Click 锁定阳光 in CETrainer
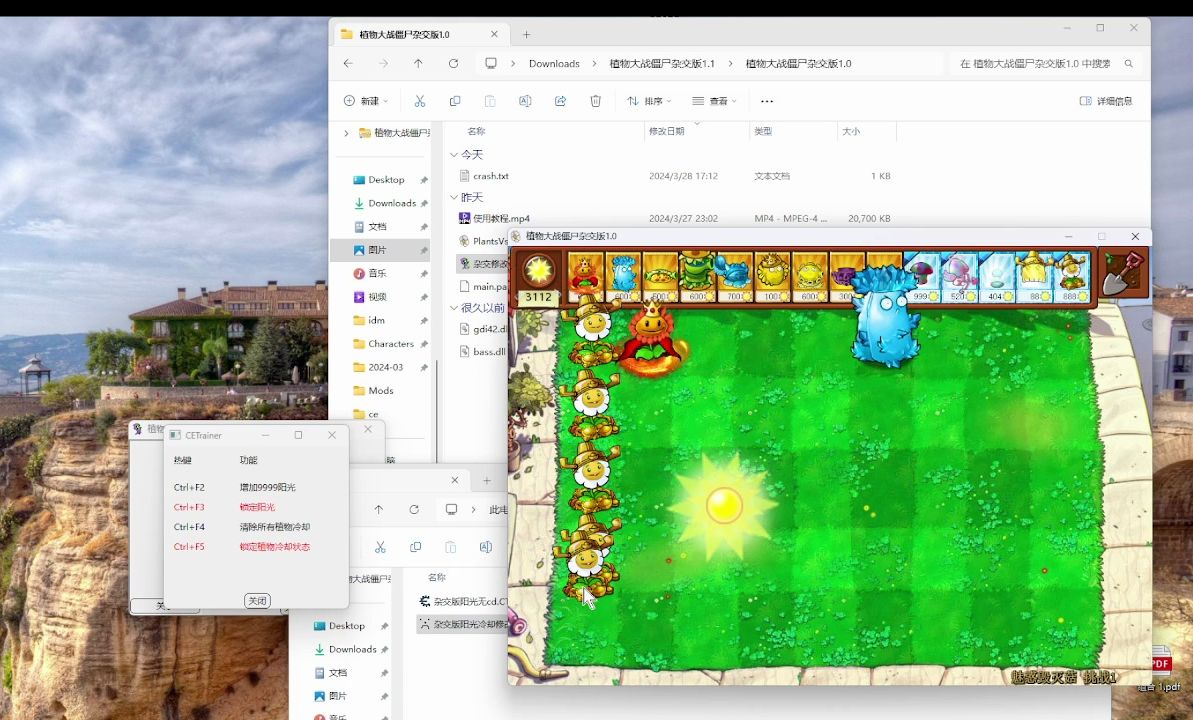The width and height of the screenshot is (1193, 720). [257, 507]
